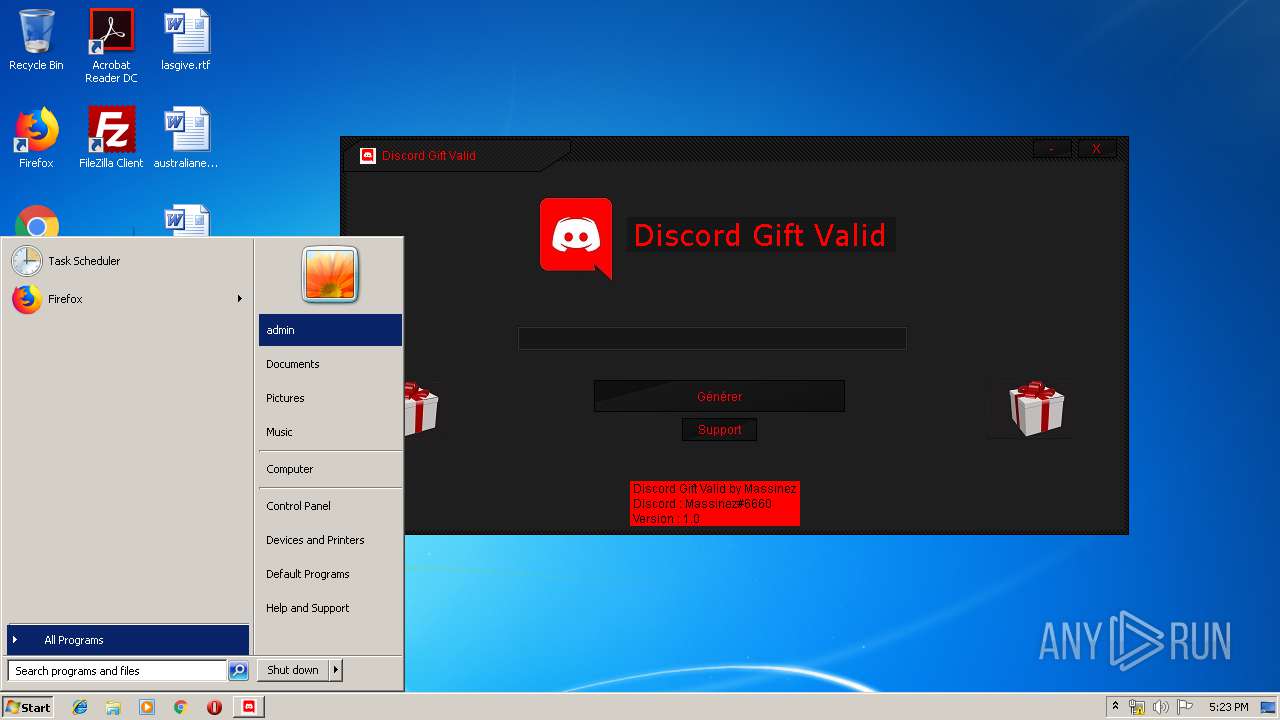Click Discord Gift Valid by Massinez text
This screenshot has height=720, width=1280.
click(x=714, y=489)
